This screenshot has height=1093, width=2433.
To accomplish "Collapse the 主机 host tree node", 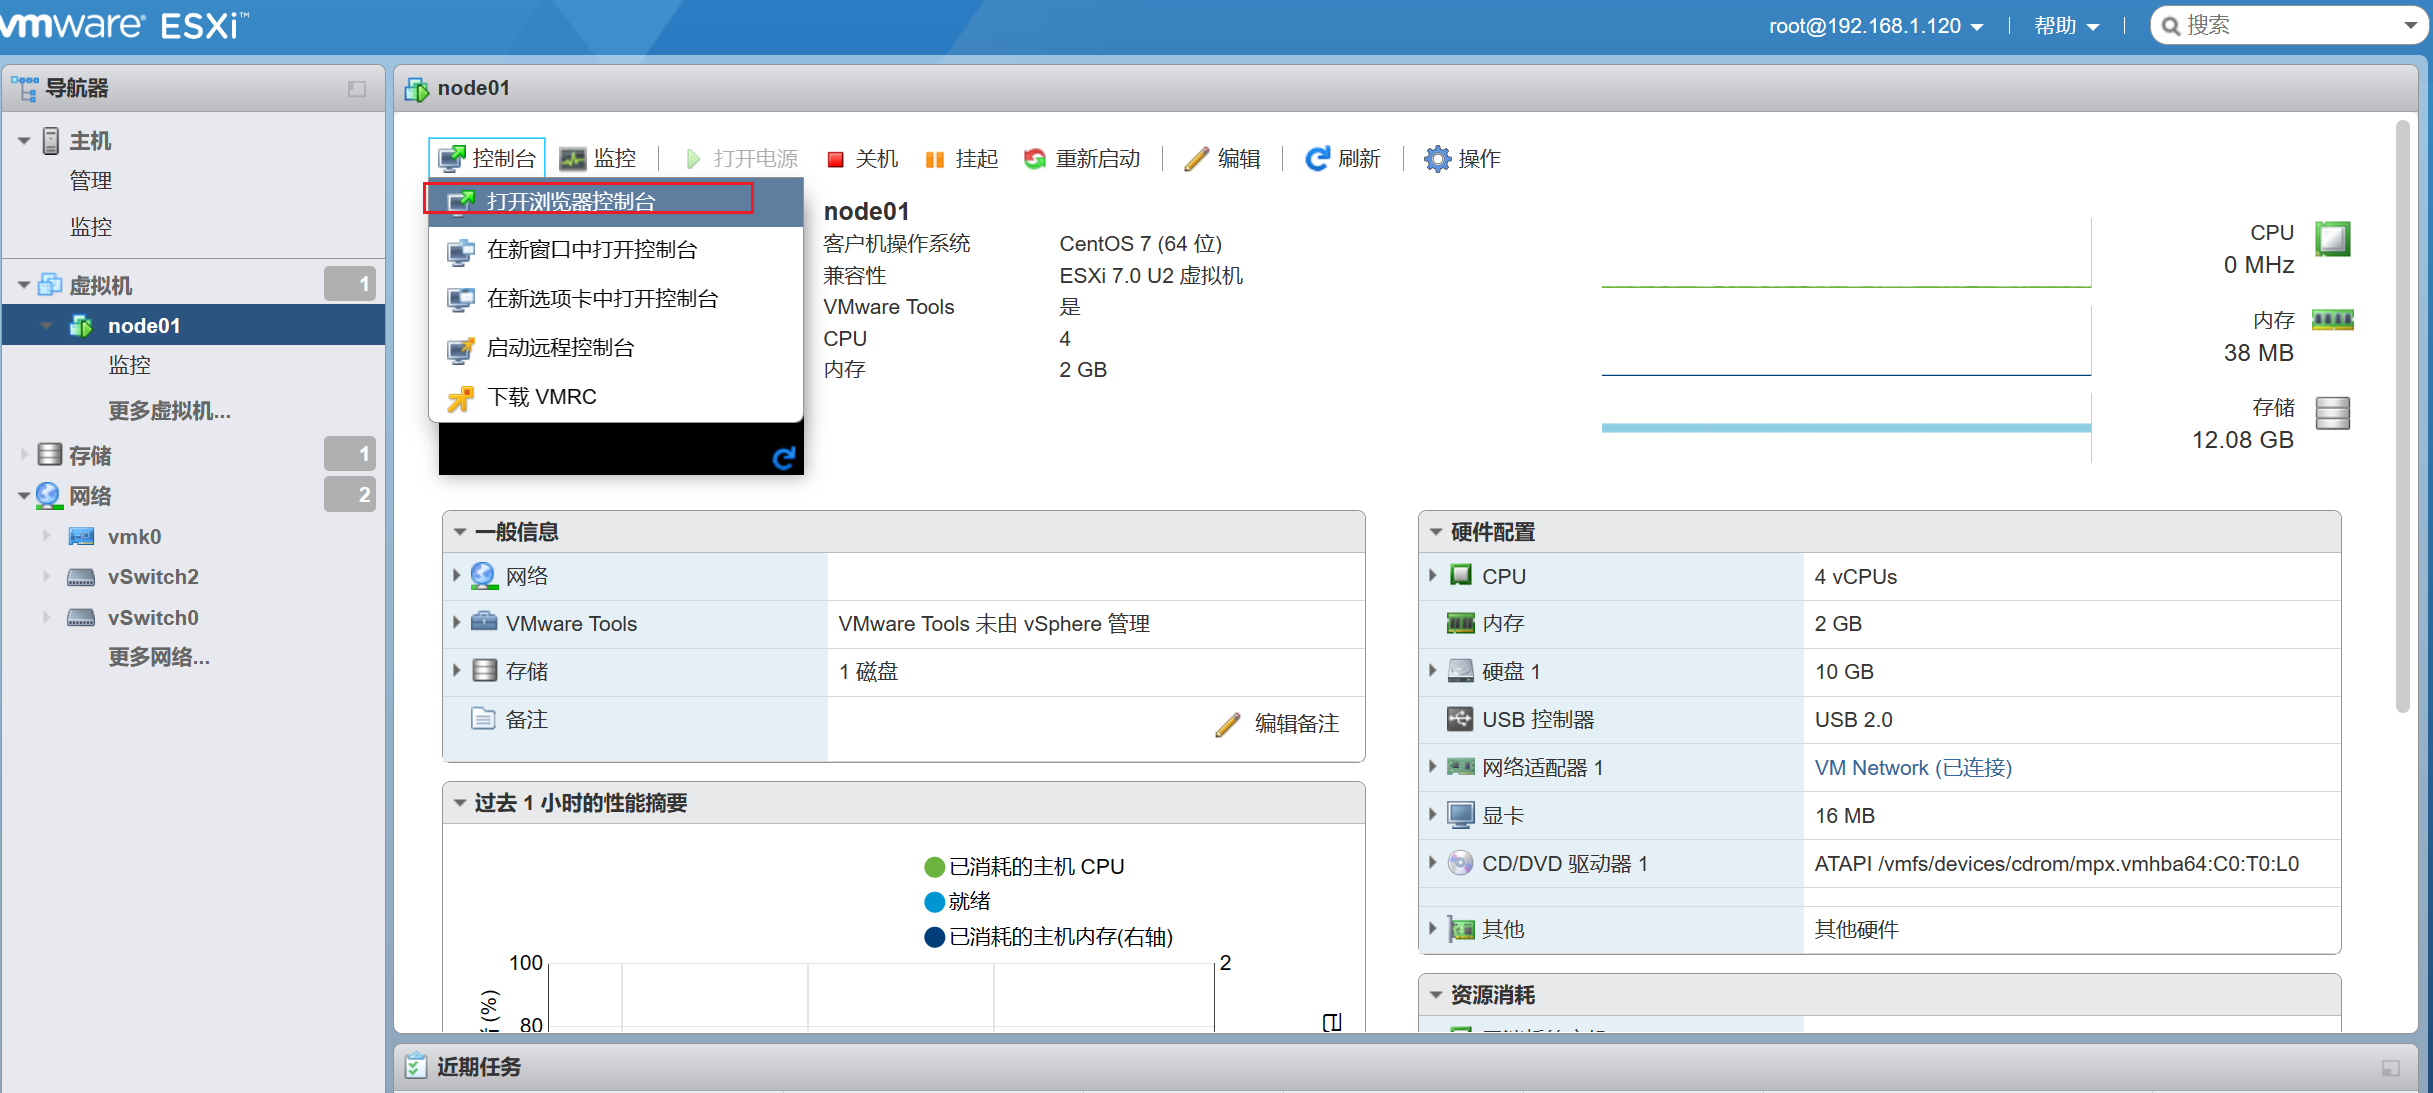I will (x=24, y=141).
